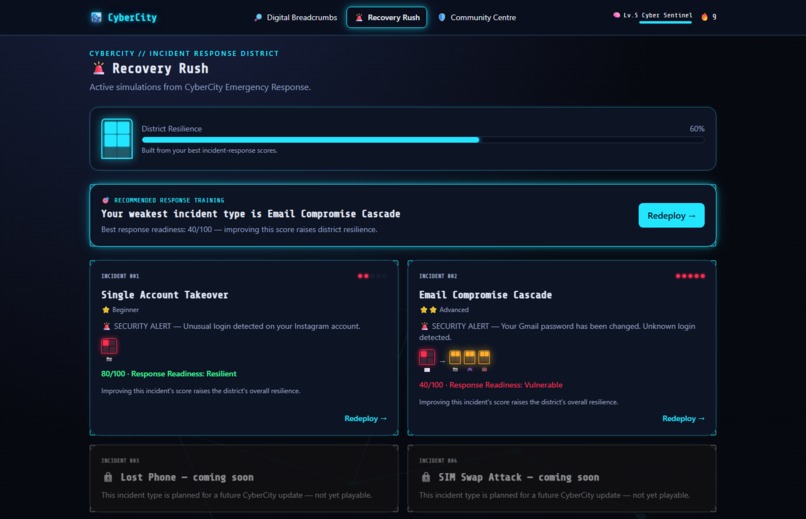Viewport: 806px width, 519px height.
Task: Redeploy the Single Account Takeover incident
Action: click(365, 419)
